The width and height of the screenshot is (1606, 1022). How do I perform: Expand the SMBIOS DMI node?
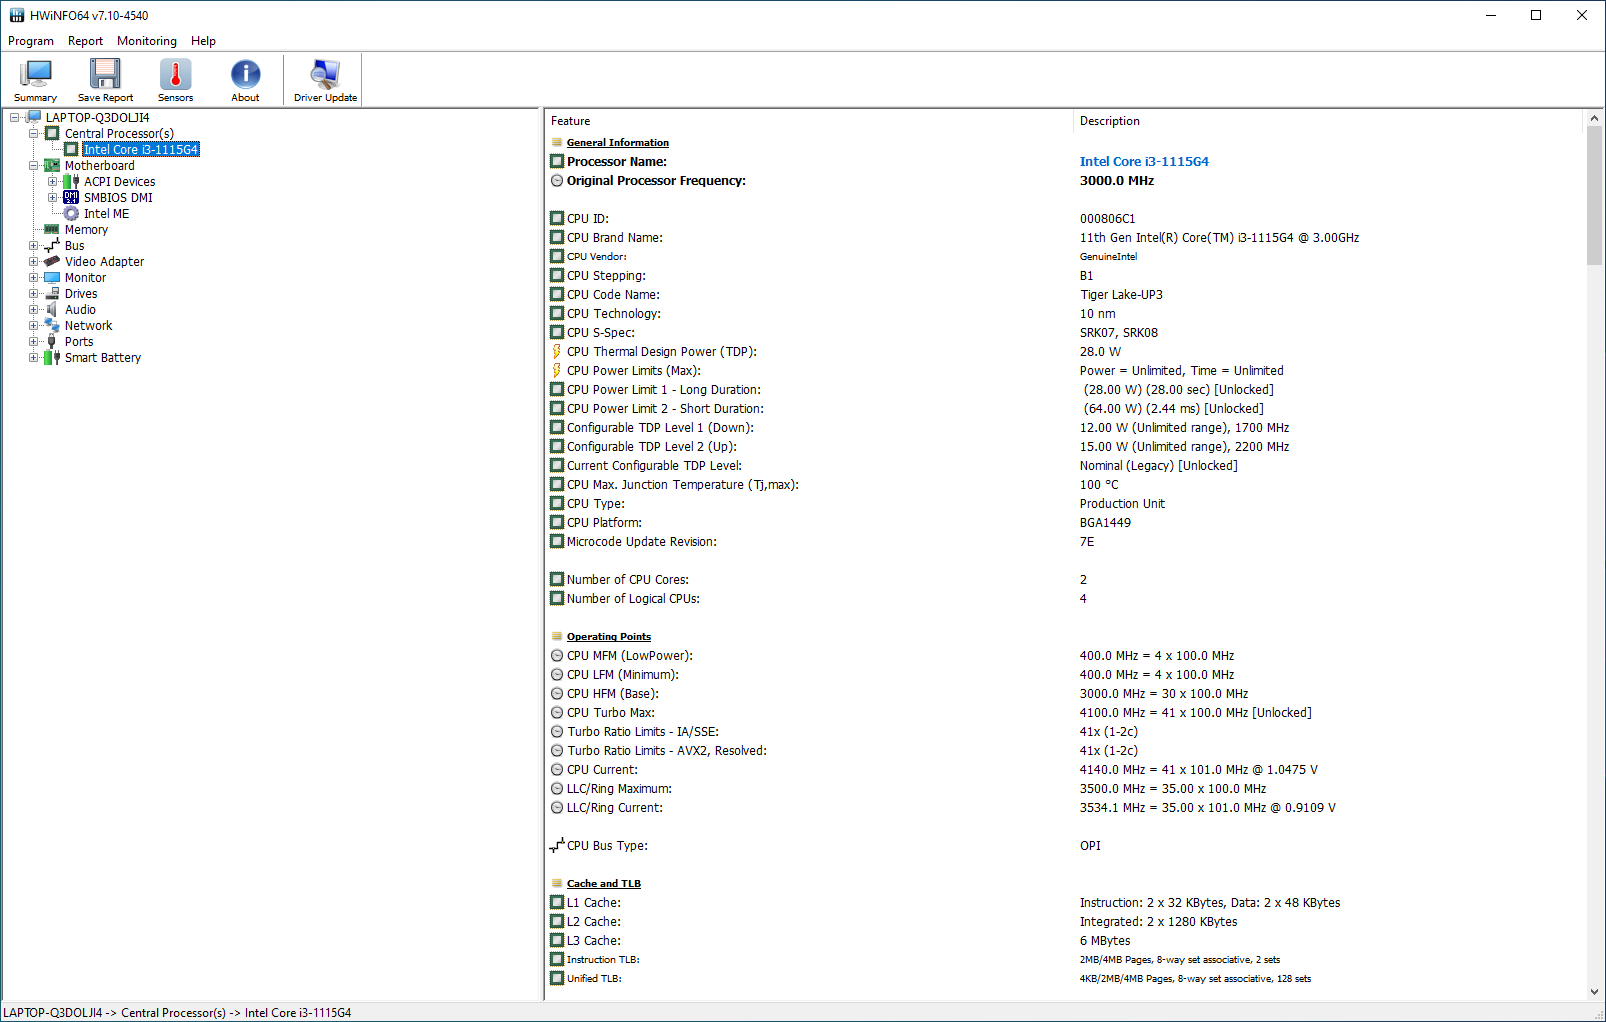(x=53, y=198)
